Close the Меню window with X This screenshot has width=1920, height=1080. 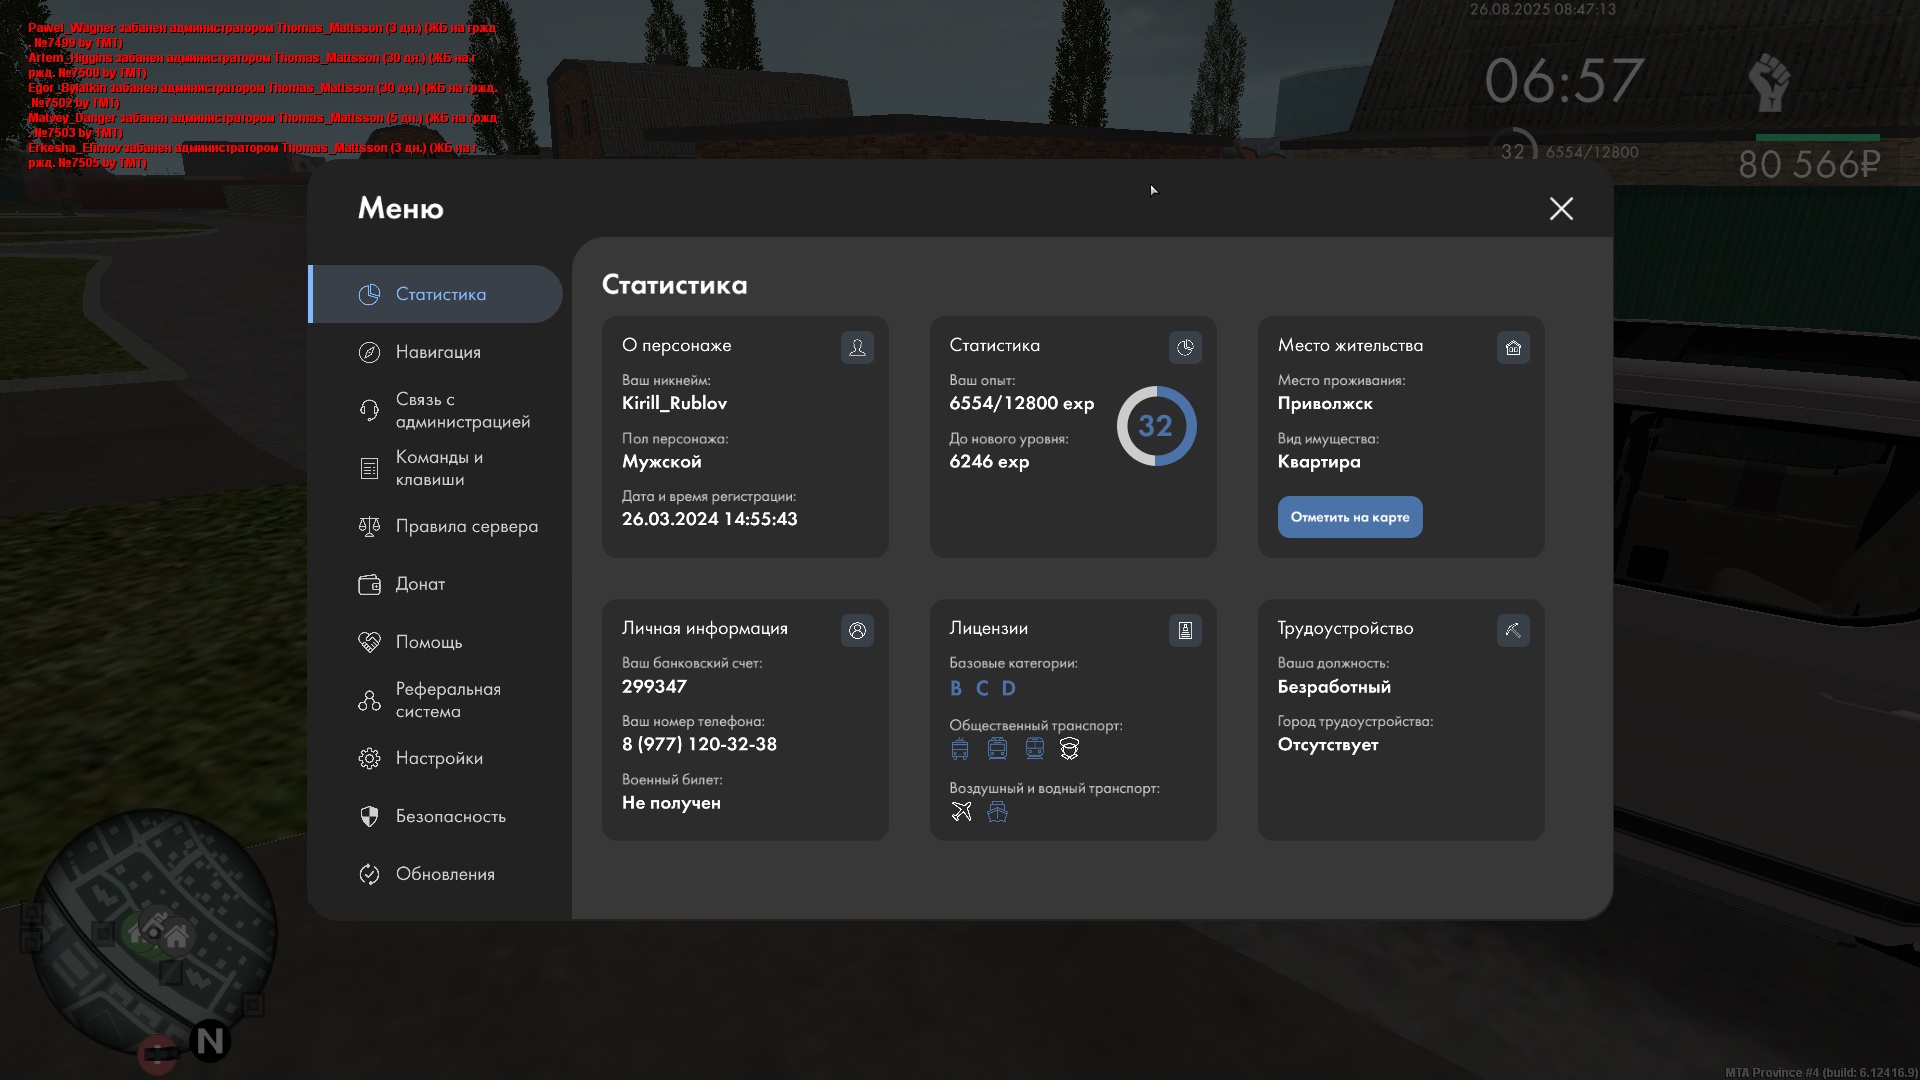(1561, 208)
